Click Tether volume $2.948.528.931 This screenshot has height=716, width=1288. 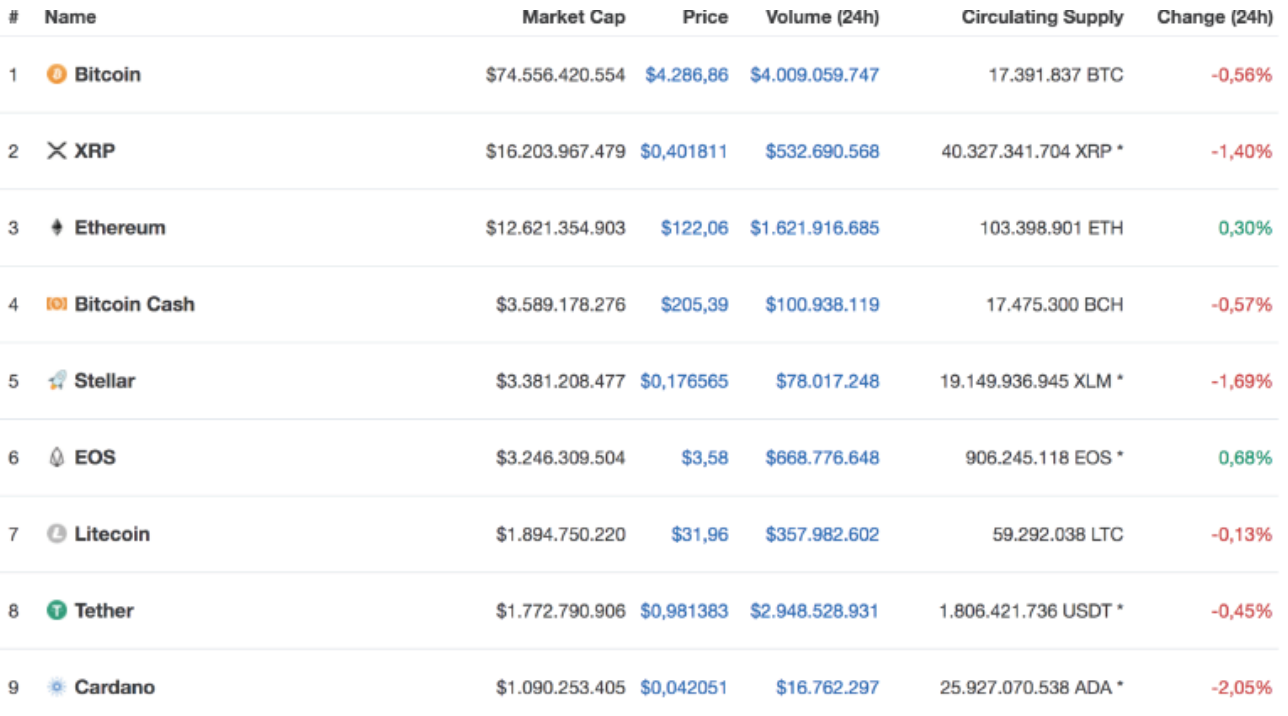point(815,610)
